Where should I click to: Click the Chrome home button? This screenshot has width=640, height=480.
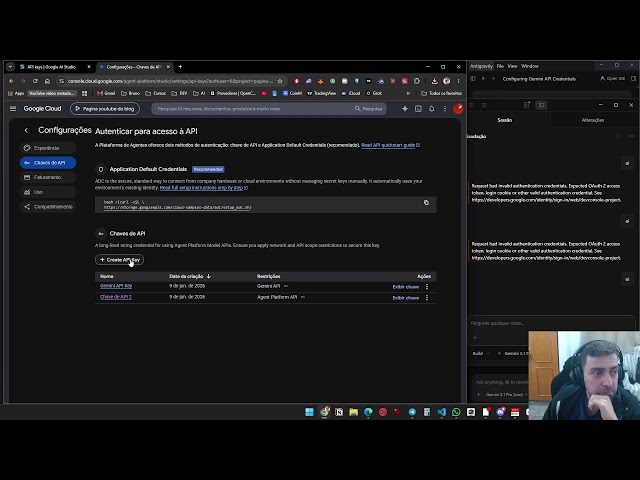[47, 81]
